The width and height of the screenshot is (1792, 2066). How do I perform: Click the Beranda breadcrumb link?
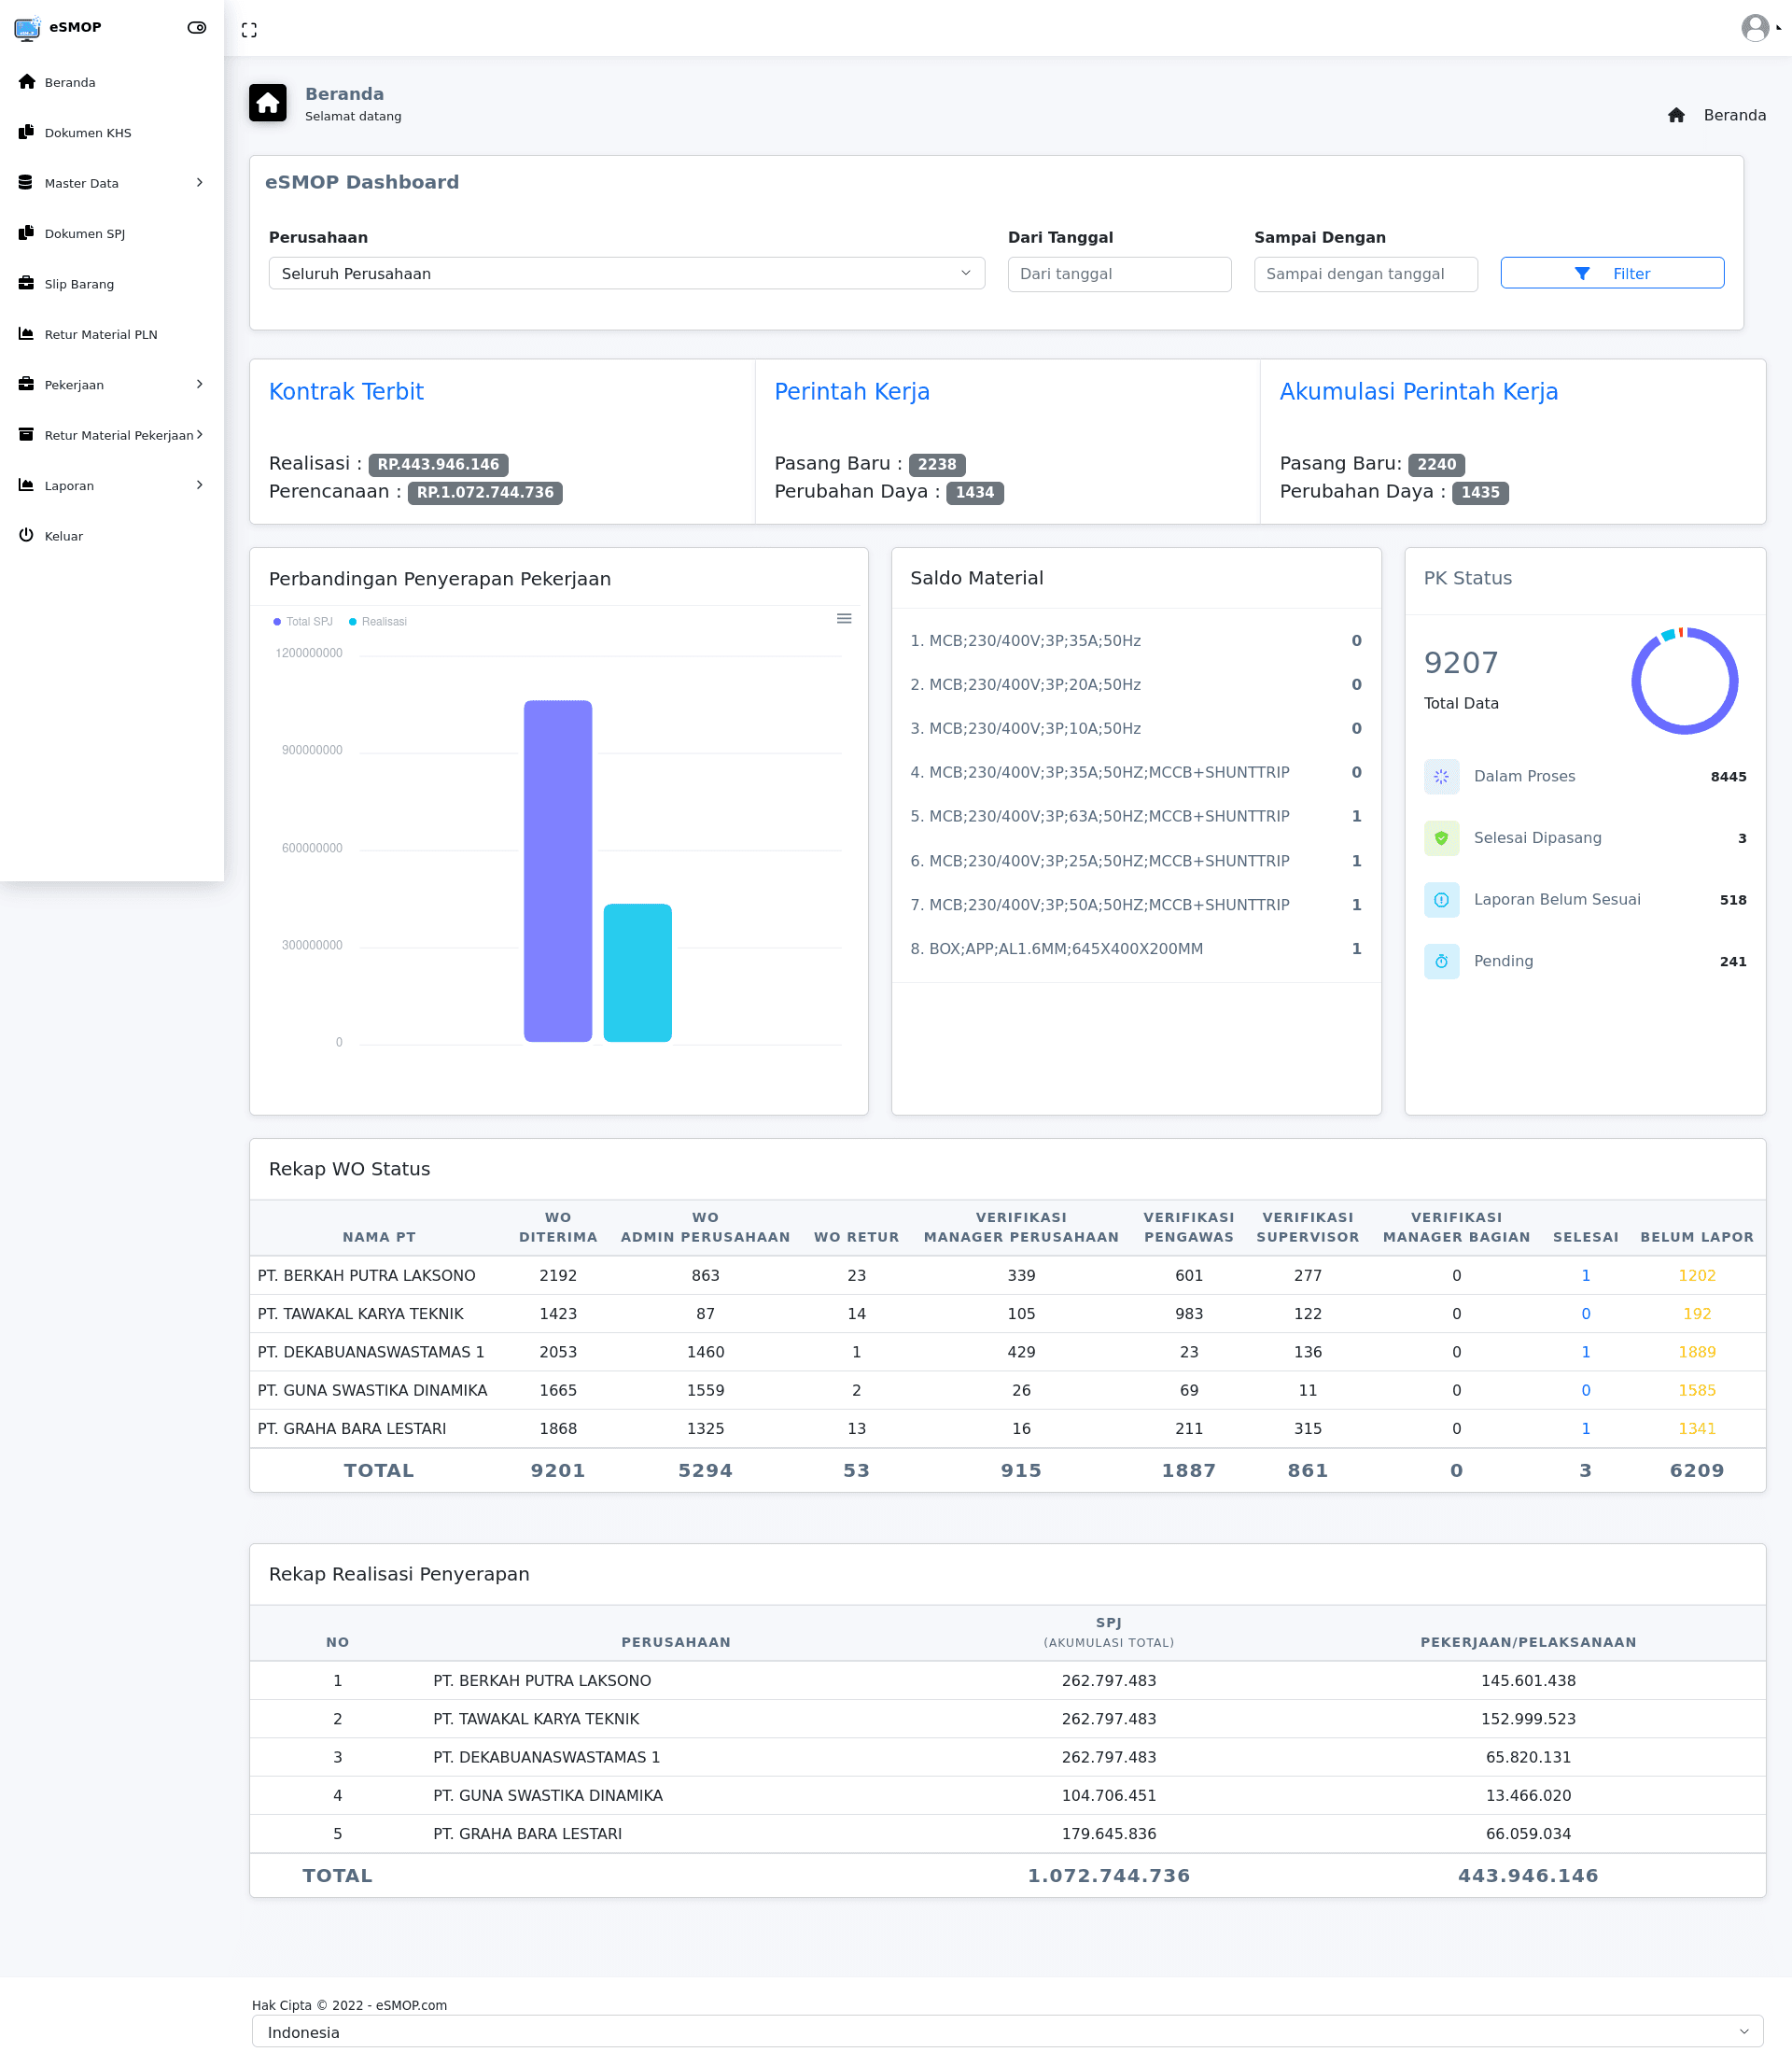point(1735,115)
